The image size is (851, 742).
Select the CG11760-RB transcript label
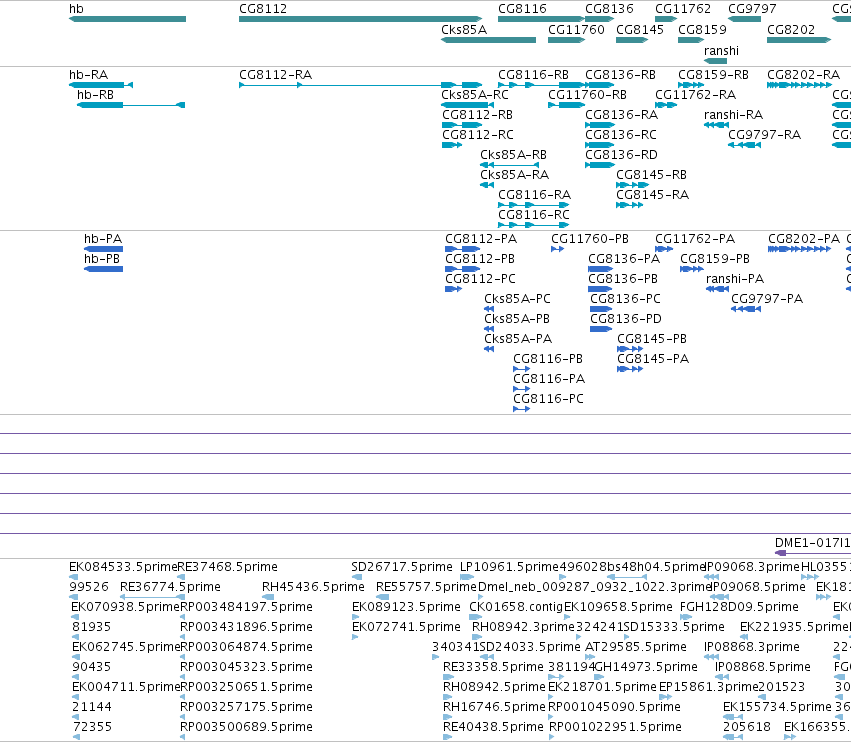pos(587,95)
